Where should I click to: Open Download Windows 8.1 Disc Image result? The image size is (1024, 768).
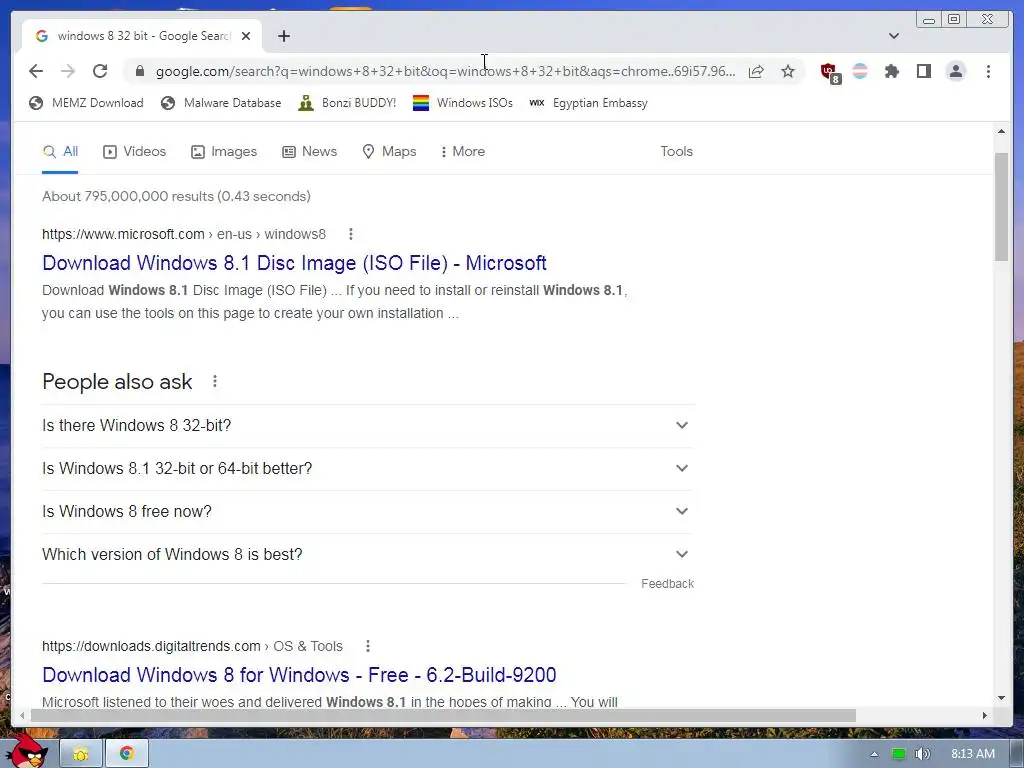pos(295,263)
